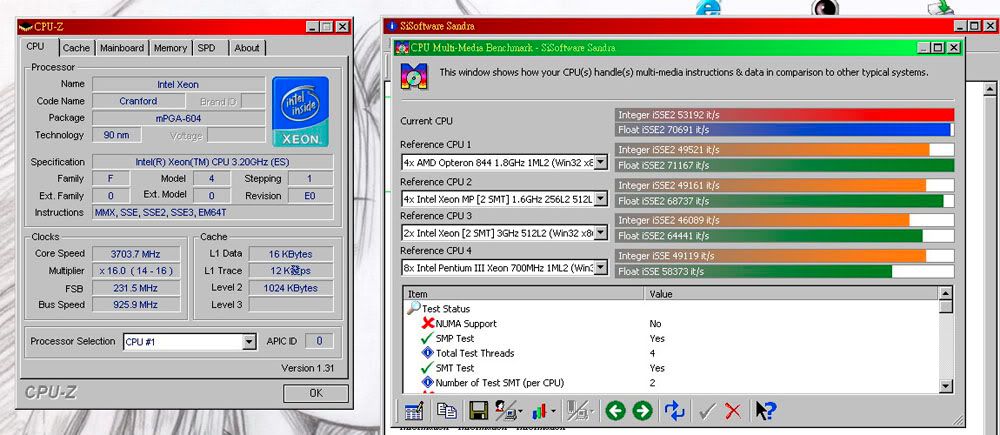Click the Copy icon in Sandra toolbar
The image size is (1000, 435).
(447, 411)
